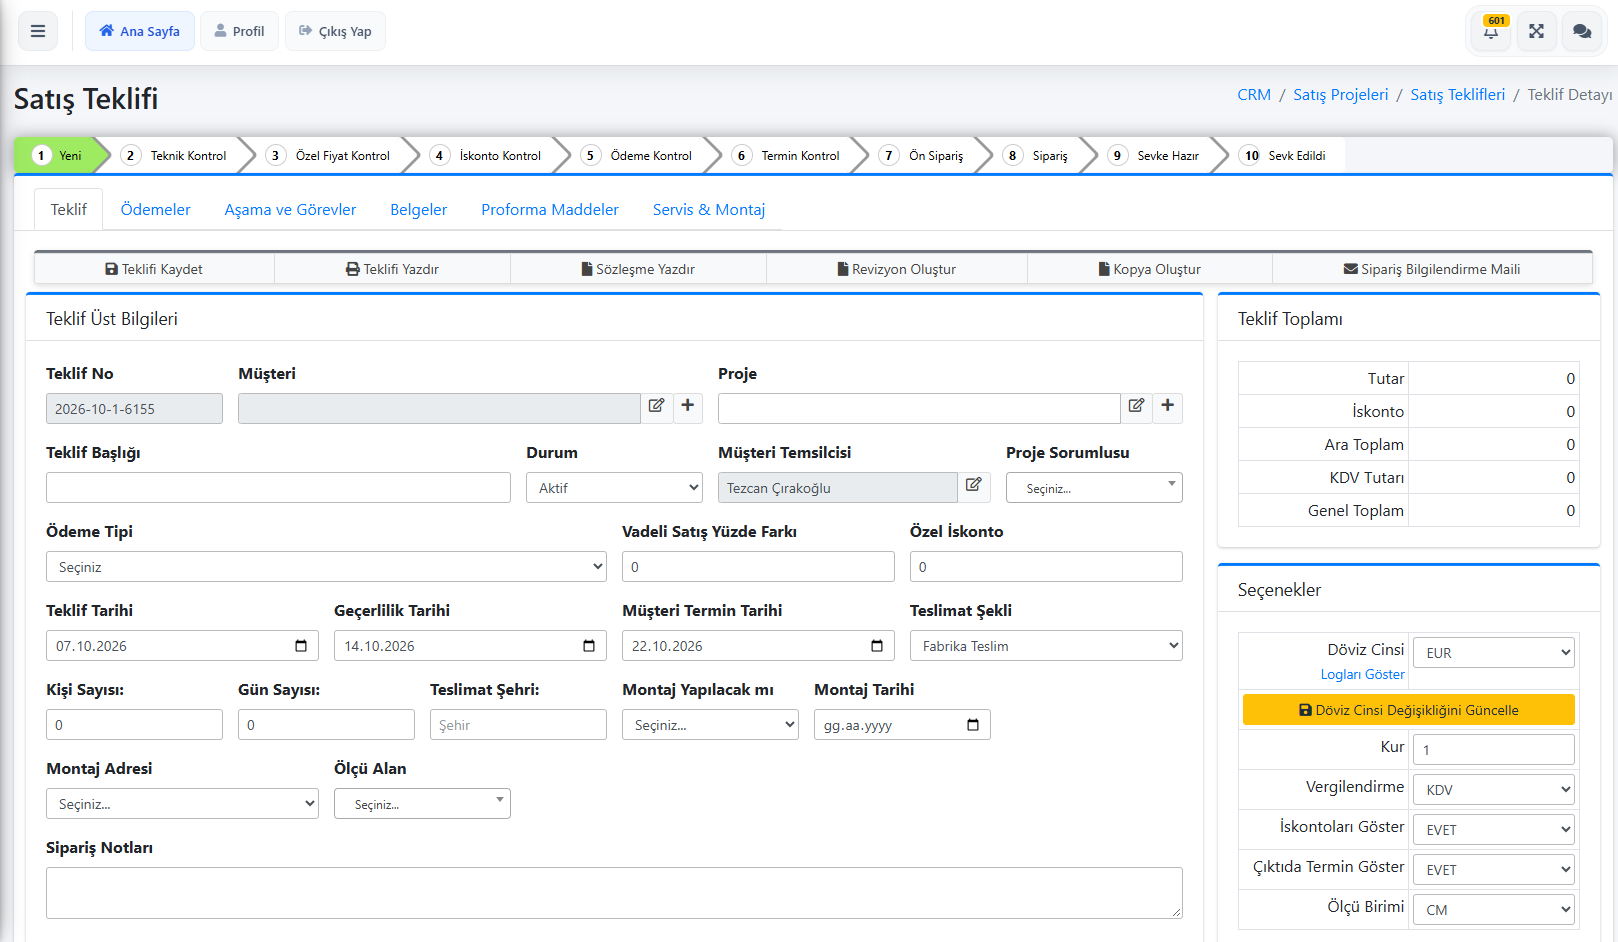The height and width of the screenshot is (942, 1618).
Task: Switch to Aşama ve Görevler tab
Action: pos(290,210)
